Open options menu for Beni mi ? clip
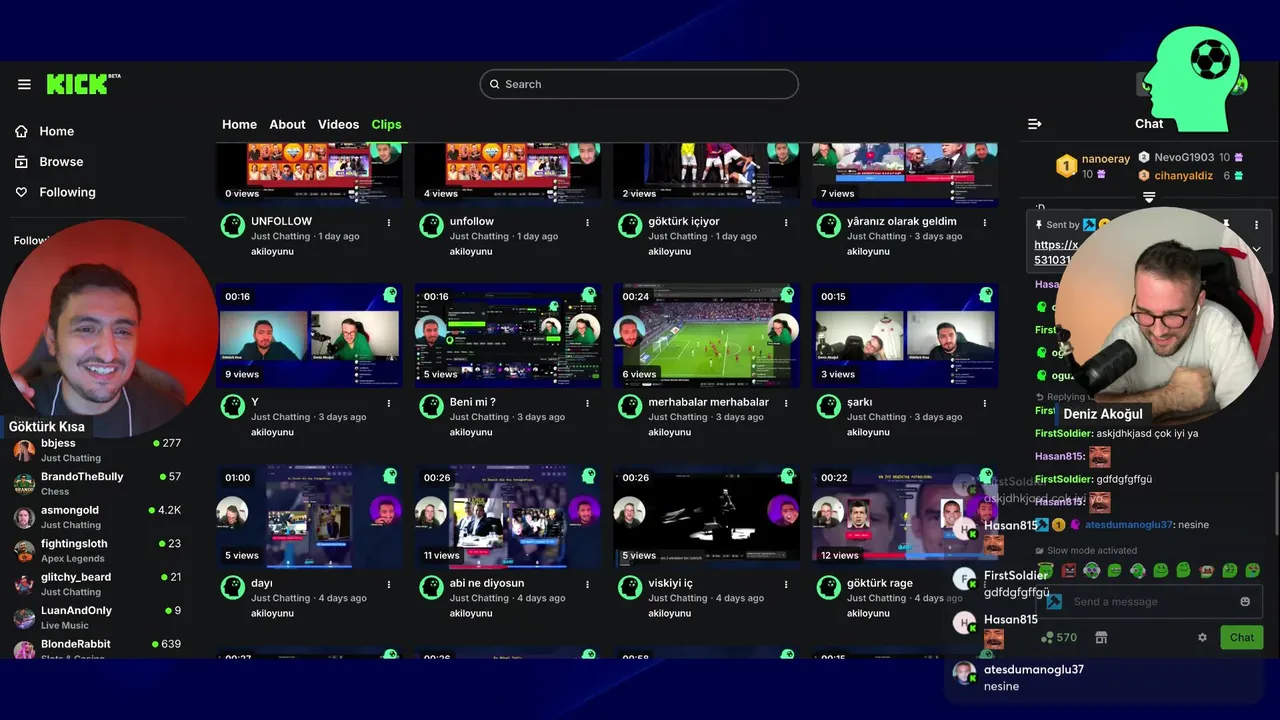 pyautogui.click(x=587, y=403)
